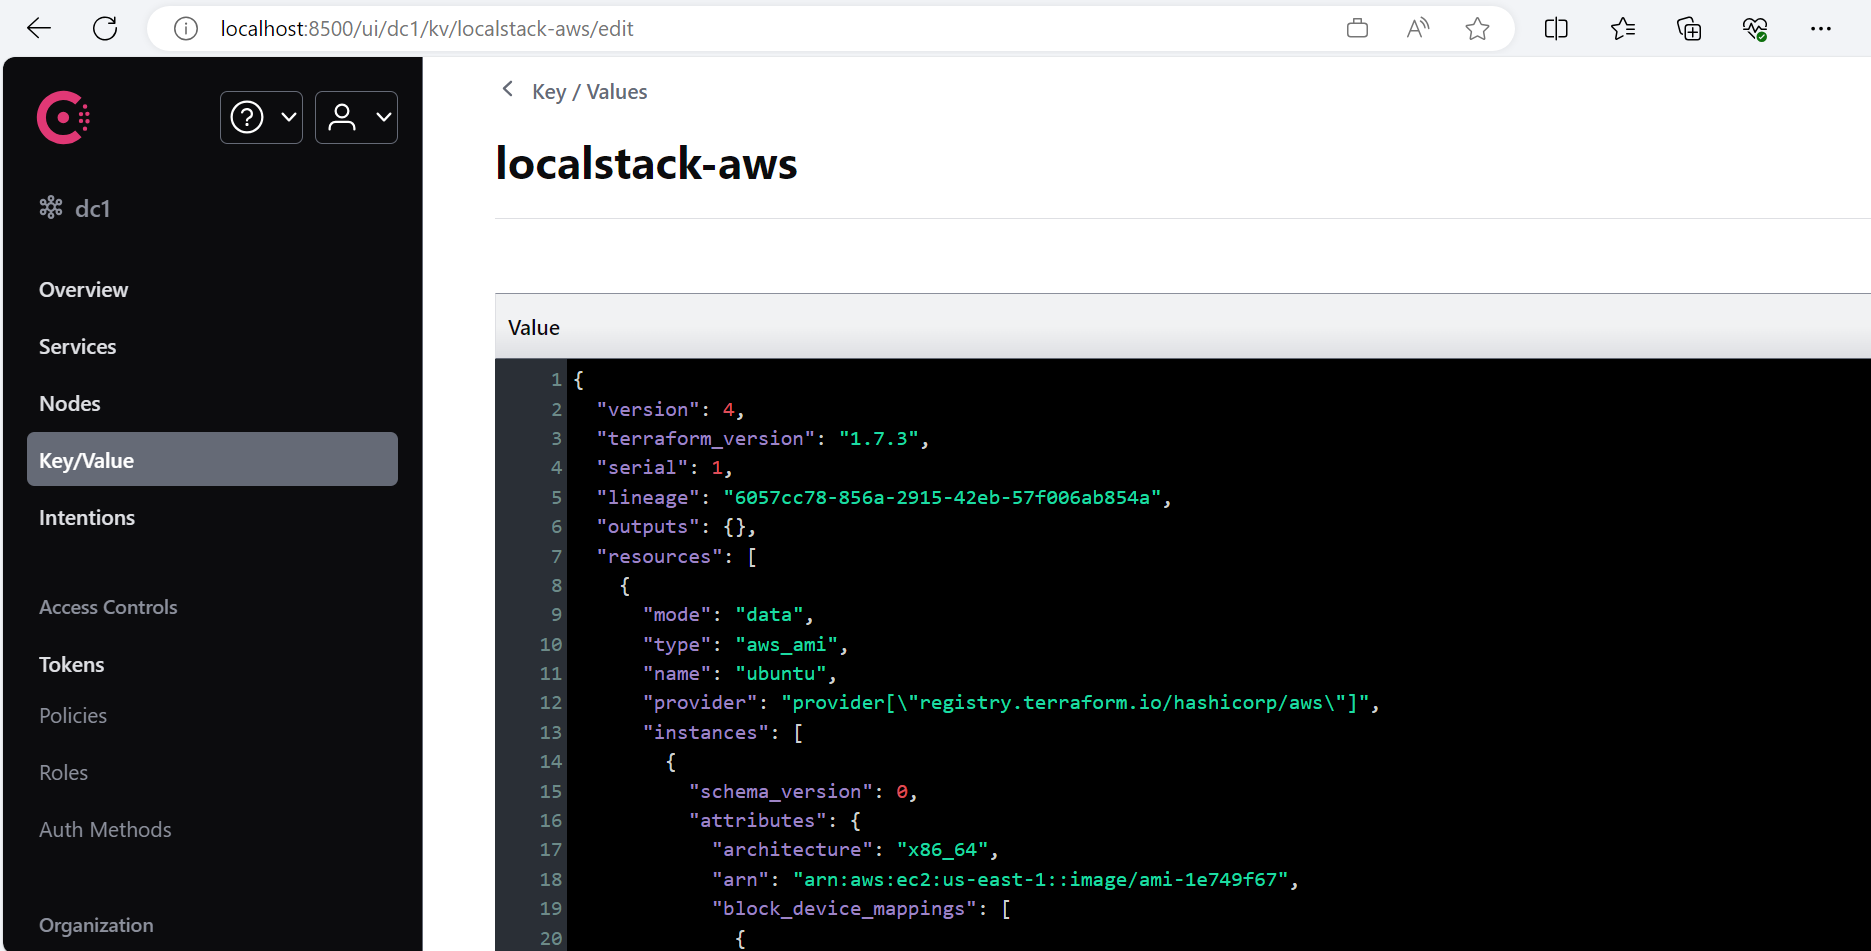Go to Overview in sidebar
Viewport: 1871px width, 951px height.
pyautogui.click(x=83, y=290)
